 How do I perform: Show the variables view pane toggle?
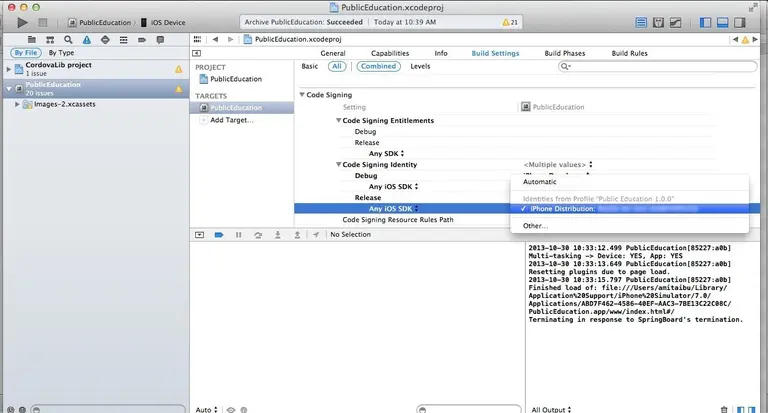[741, 410]
